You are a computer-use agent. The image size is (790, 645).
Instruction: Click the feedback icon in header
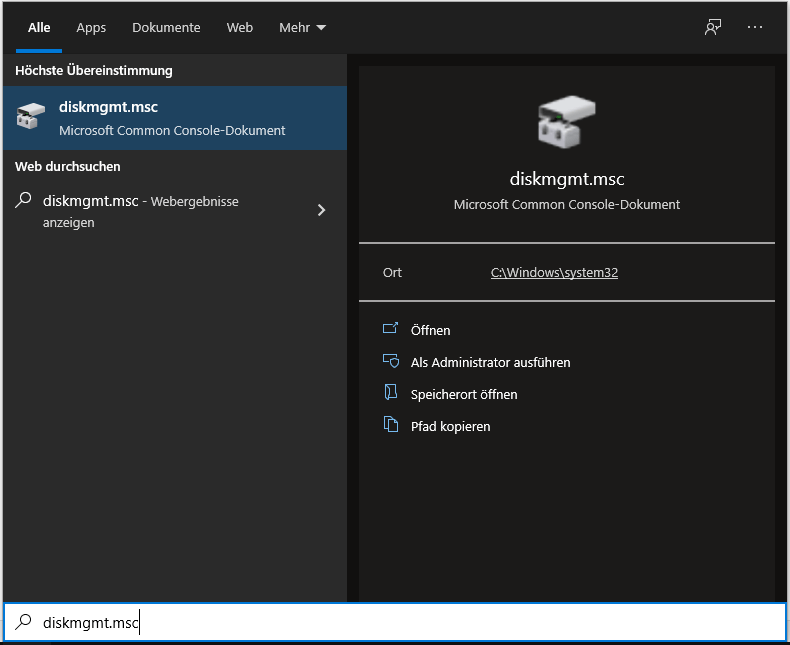713,28
